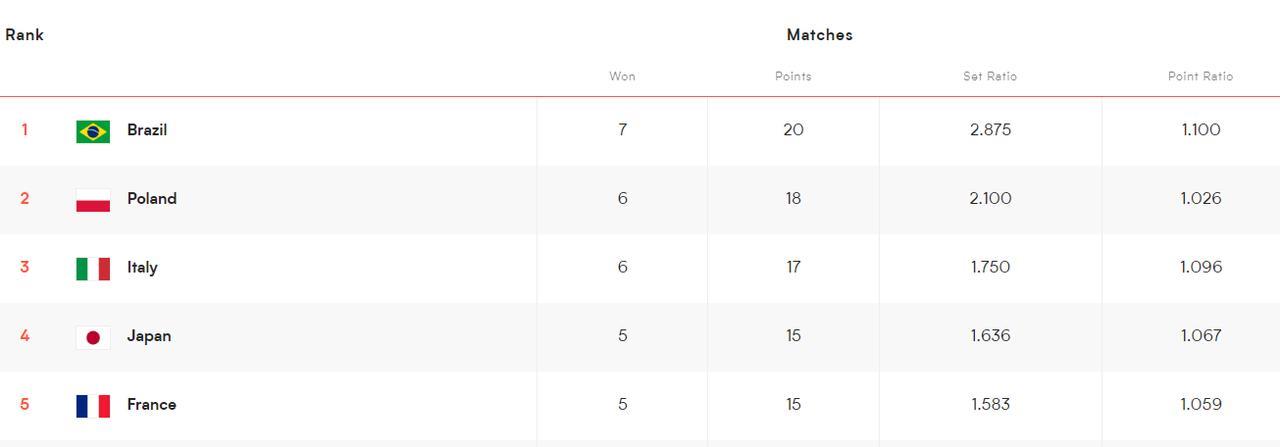Click Brazil's 2.875 set ratio cell

tap(990, 130)
